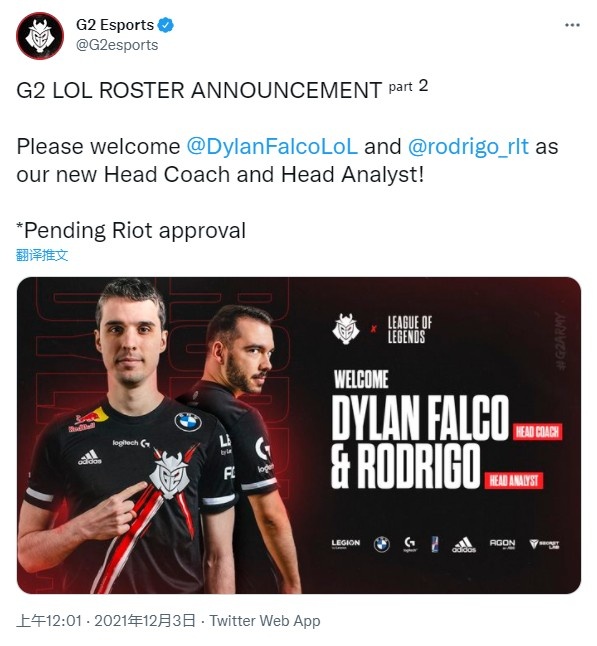
Task: Click the translate tweet link
Action: [42, 255]
